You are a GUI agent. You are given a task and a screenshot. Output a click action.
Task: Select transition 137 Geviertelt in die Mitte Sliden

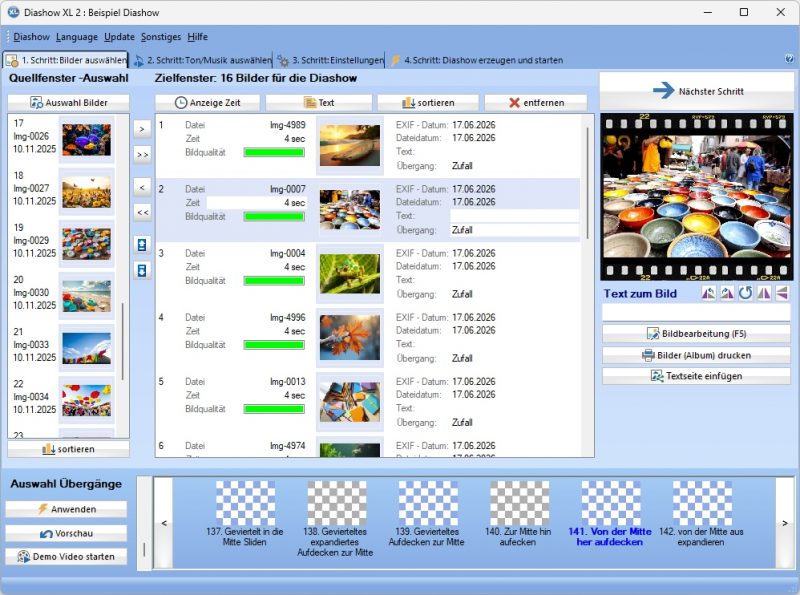(x=245, y=514)
